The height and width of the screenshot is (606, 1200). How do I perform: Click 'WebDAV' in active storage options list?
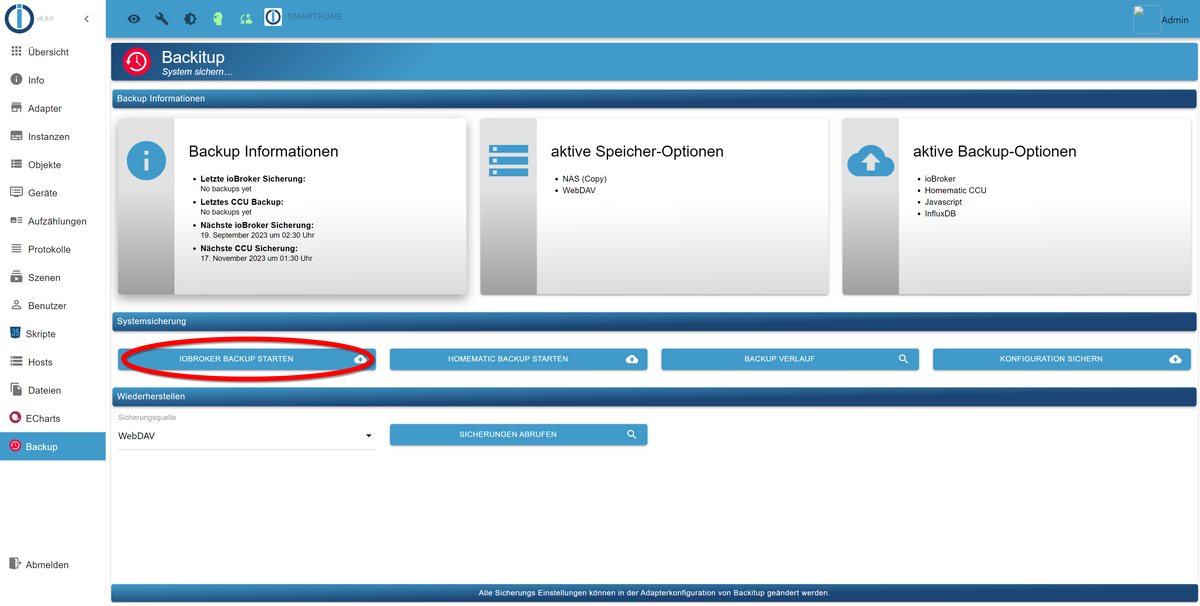pyautogui.click(x=579, y=190)
